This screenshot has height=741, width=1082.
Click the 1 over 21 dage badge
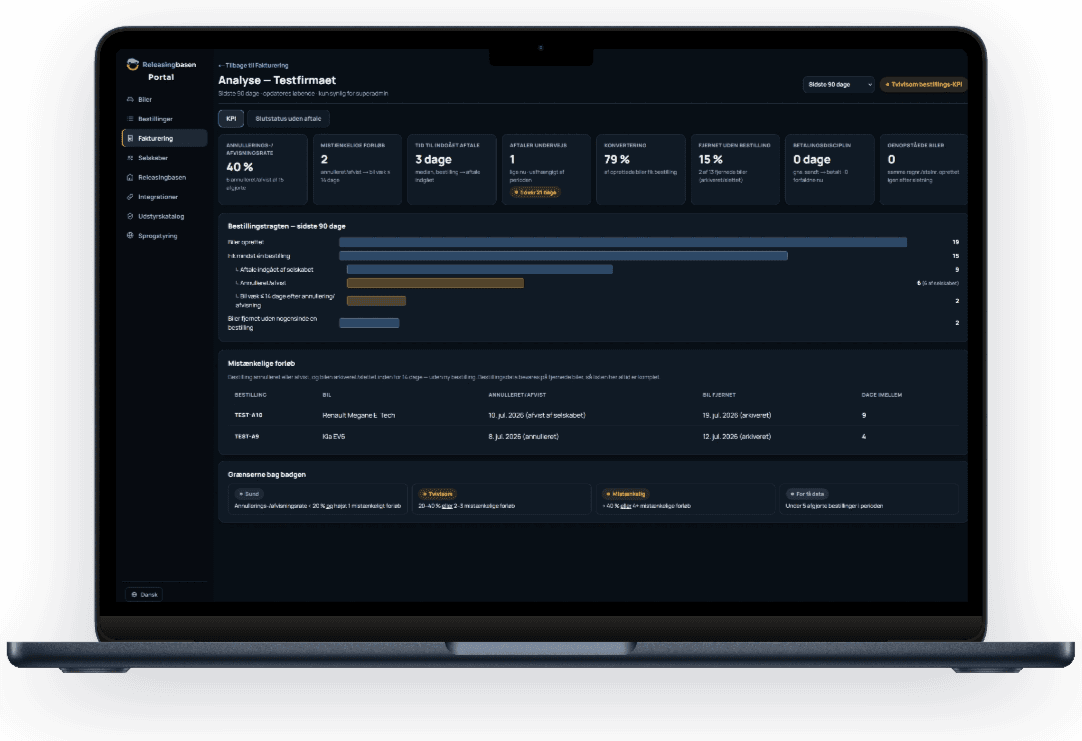(x=535, y=192)
